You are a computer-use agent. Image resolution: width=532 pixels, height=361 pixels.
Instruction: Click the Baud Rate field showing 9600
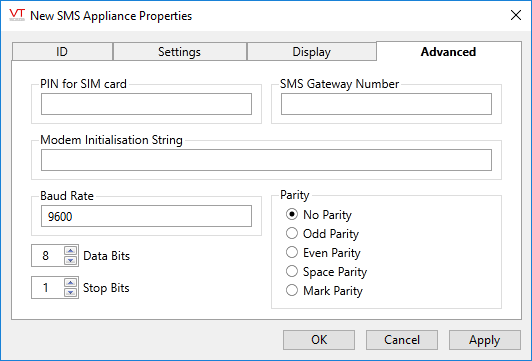146,216
